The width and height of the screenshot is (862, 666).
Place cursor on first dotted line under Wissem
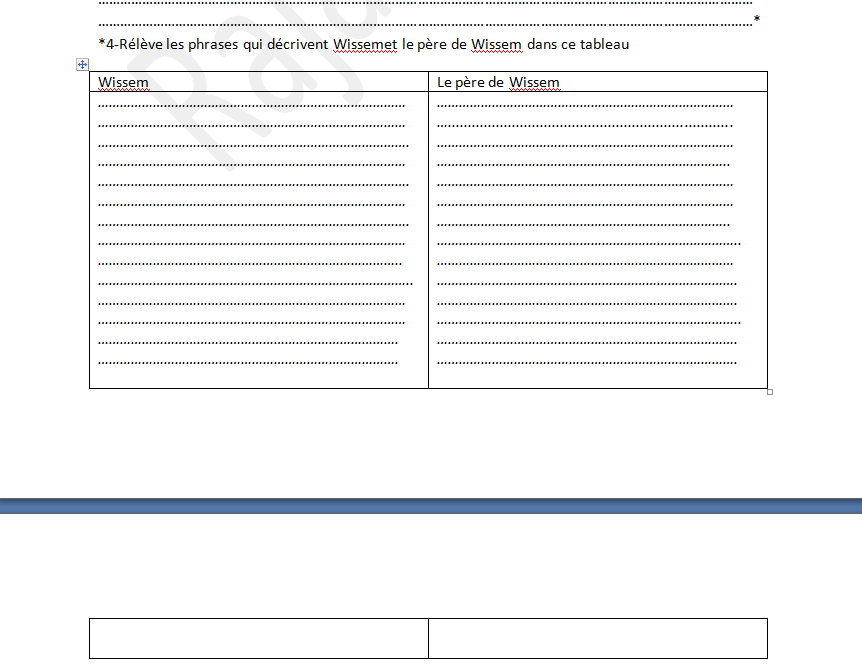(x=251, y=103)
